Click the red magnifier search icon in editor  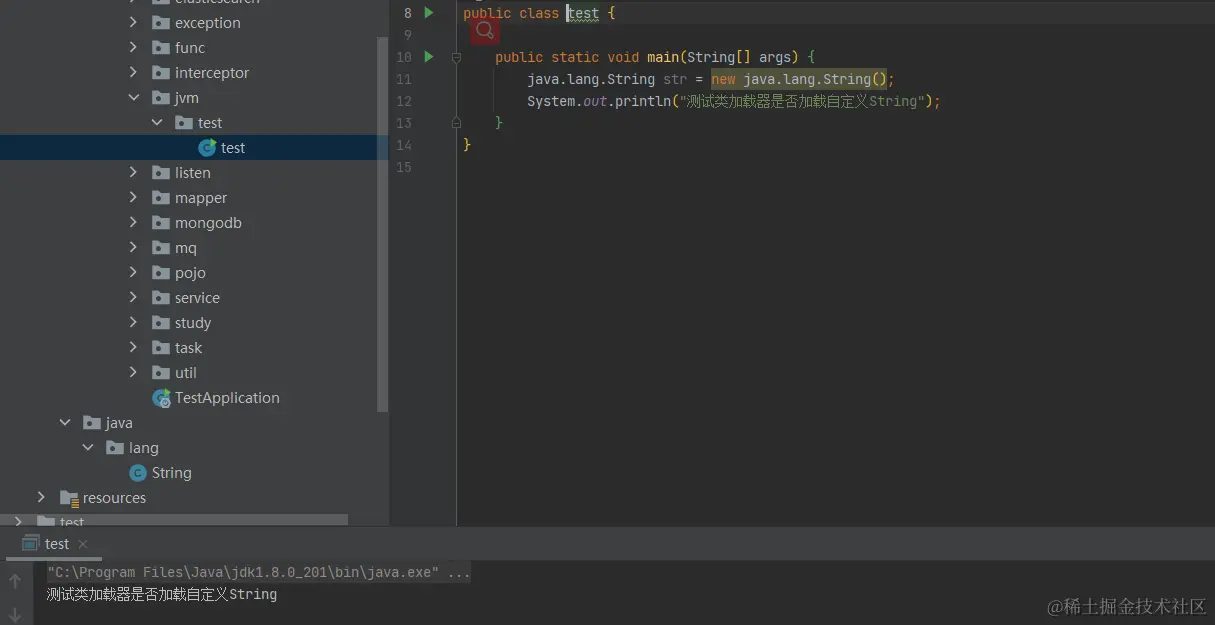(485, 31)
